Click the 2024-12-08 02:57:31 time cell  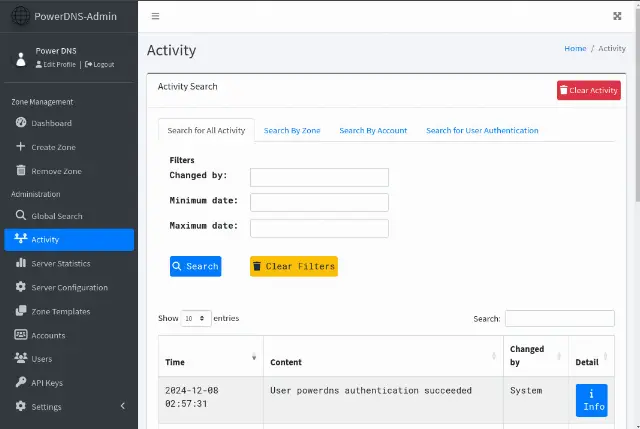pyautogui.click(x=211, y=400)
